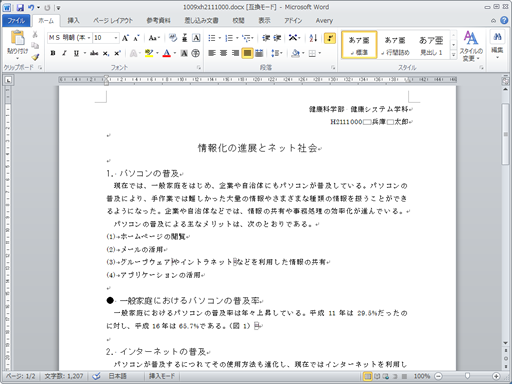Switch to the Avery tab
Image resolution: width=512 pixels, height=384 pixels.
coord(324,20)
